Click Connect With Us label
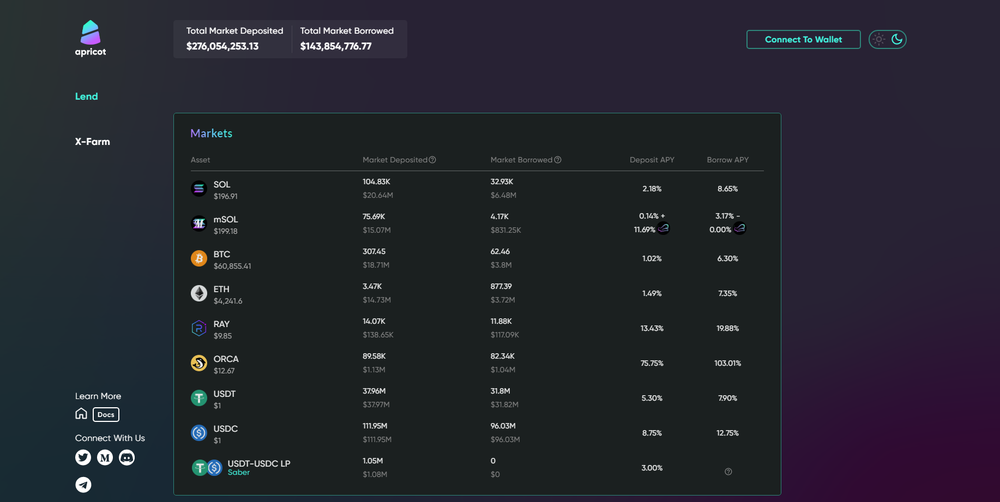Image resolution: width=1000 pixels, height=502 pixels. (x=110, y=438)
